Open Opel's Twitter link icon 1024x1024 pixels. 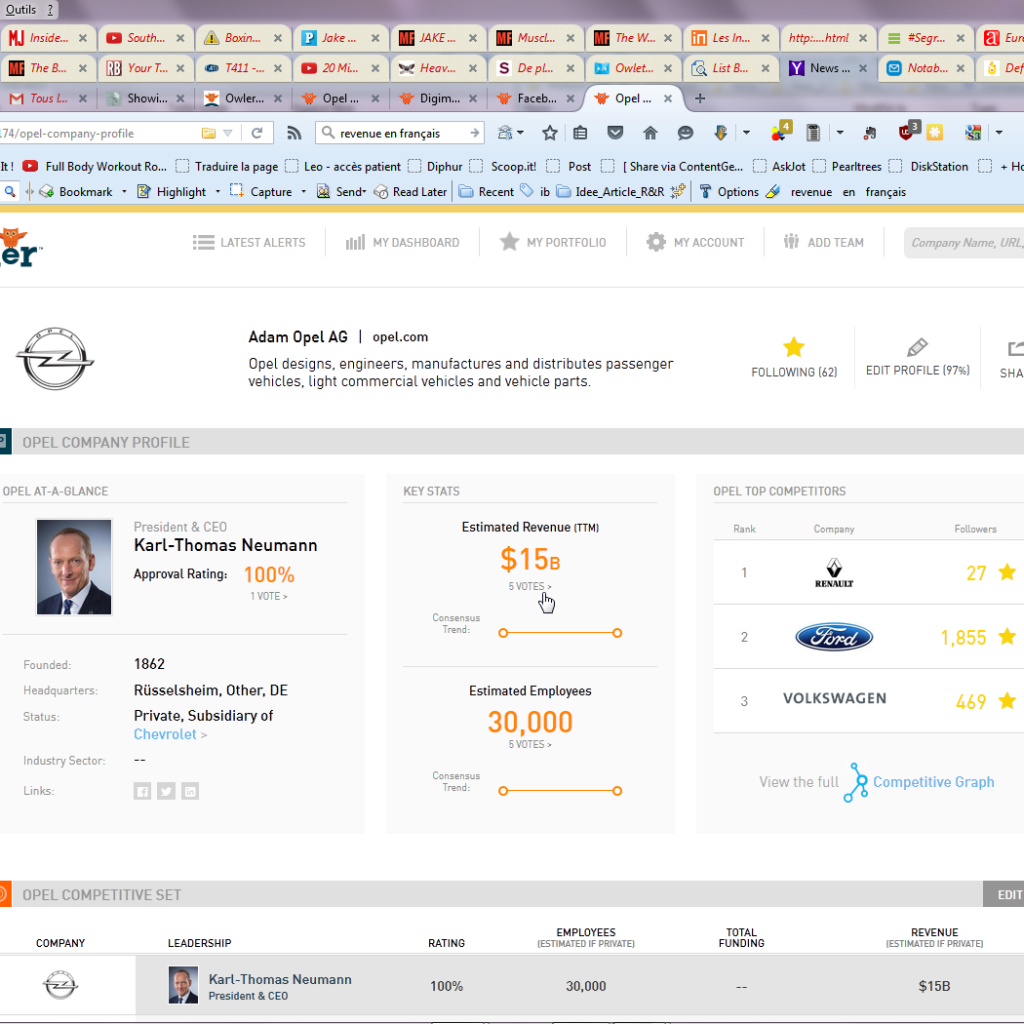click(166, 791)
